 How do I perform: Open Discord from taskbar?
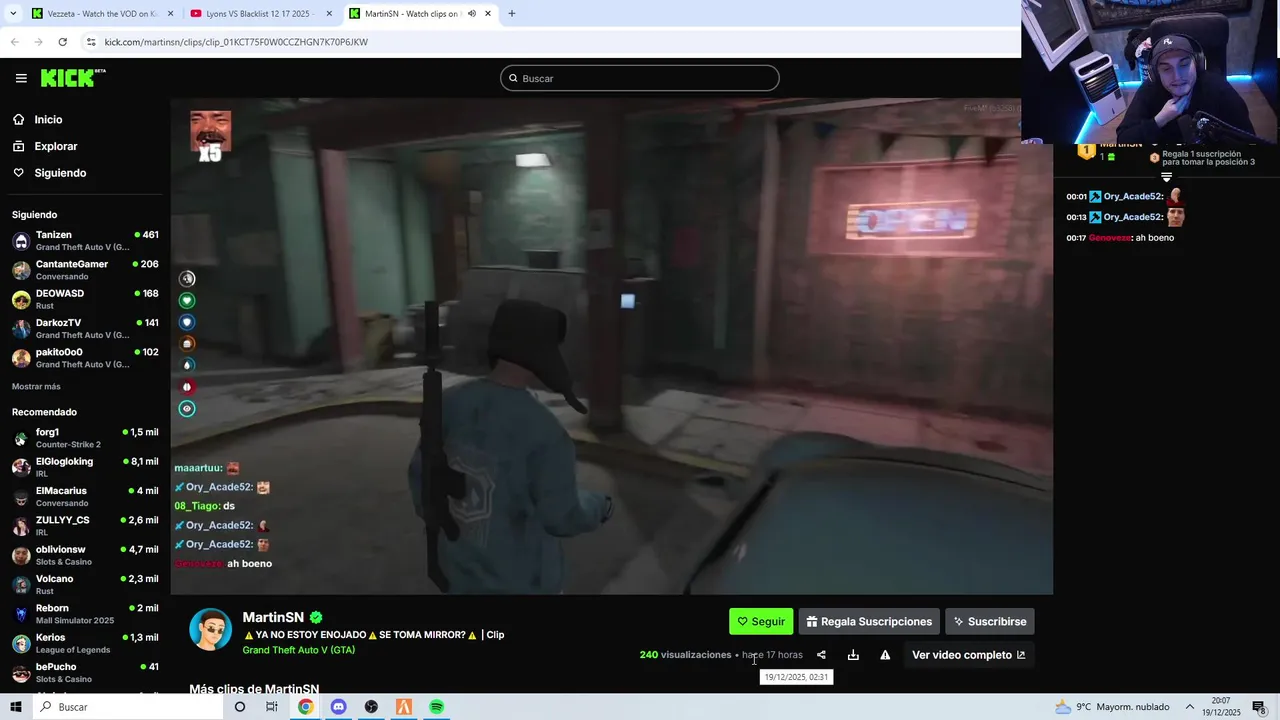click(338, 707)
